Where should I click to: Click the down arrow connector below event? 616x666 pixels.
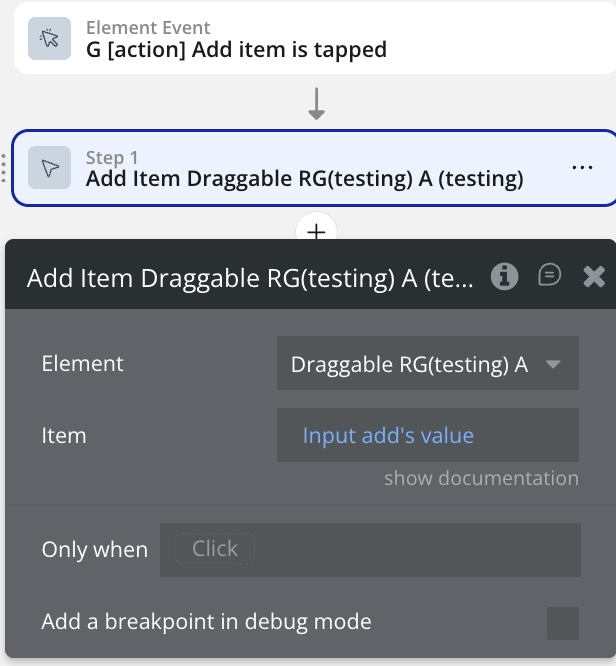pos(316,103)
